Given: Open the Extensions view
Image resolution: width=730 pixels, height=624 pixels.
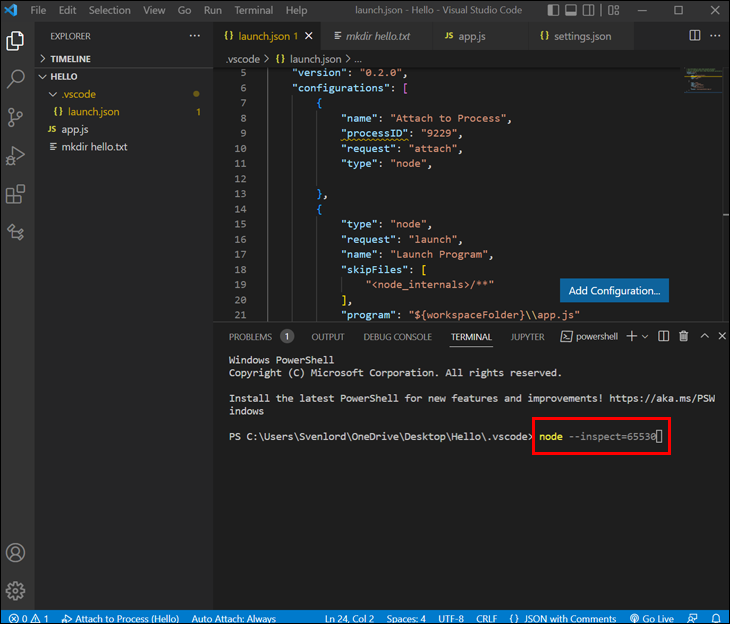Looking at the screenshot, I should coord(16,194).
